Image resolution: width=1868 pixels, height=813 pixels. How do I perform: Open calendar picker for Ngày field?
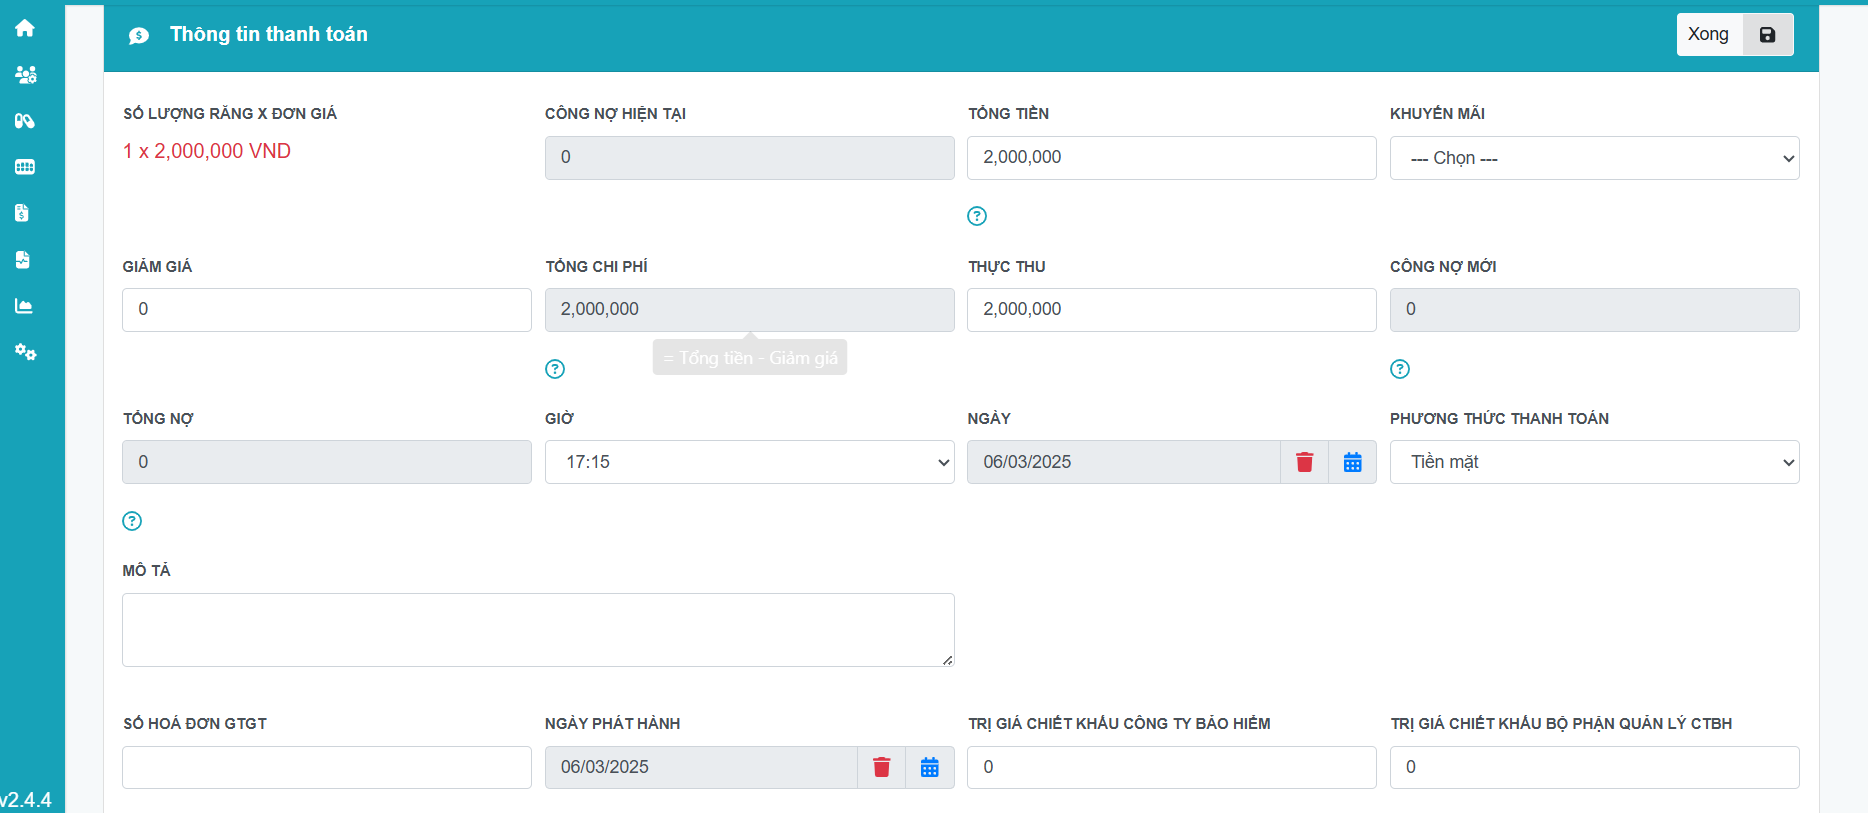[1352, 462]
